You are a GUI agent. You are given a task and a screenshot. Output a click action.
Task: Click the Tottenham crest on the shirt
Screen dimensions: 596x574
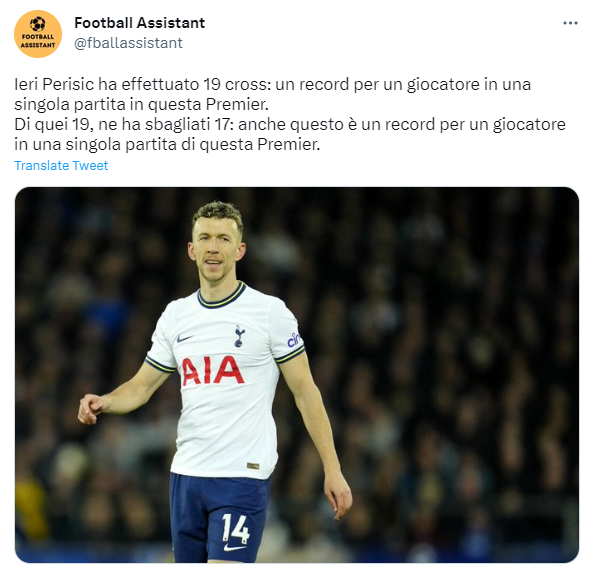click(x=239, y=336)
